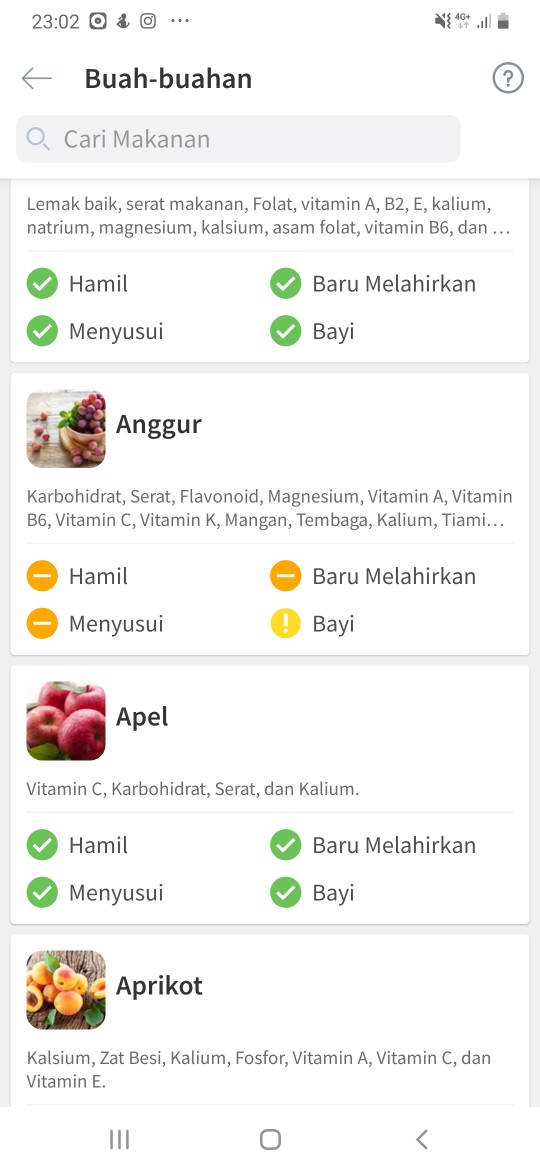Tap the Anggur nutrient description text
This screenshot has height=1170, width=540.
point(269,508)
